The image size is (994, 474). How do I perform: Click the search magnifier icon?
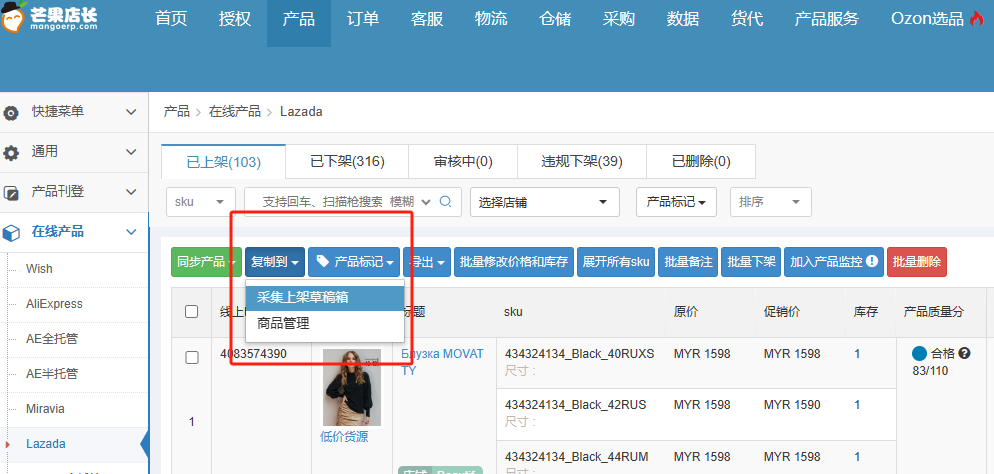point(446,202)
